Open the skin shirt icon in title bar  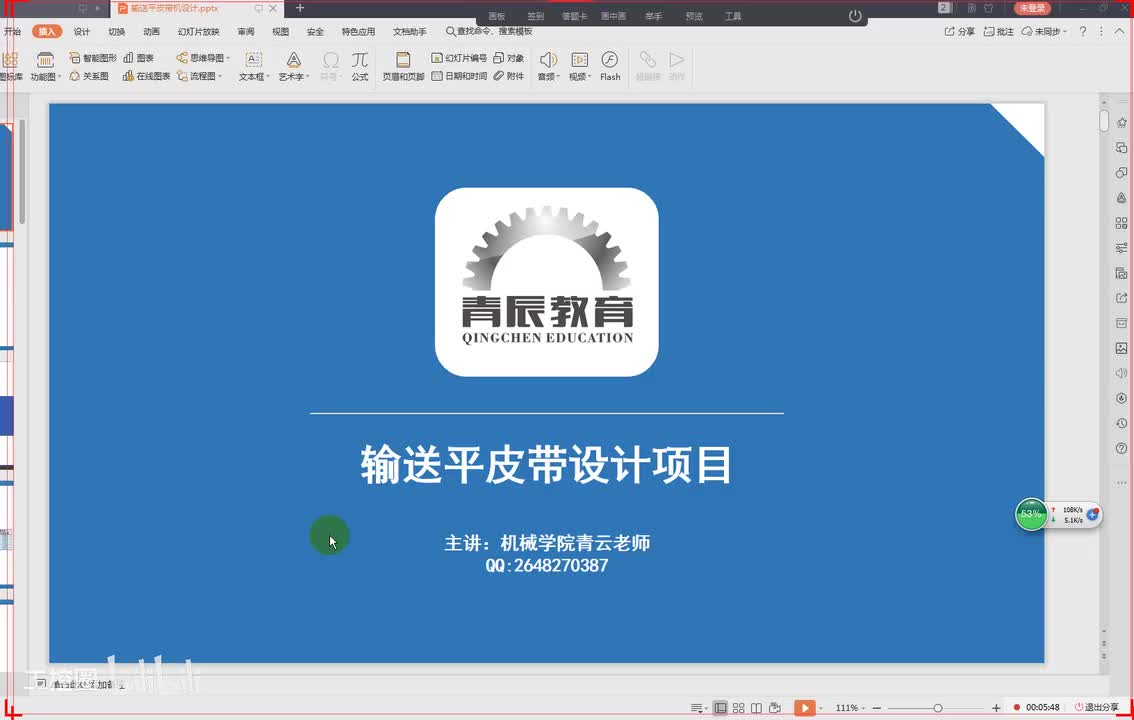tap(988, 8)
